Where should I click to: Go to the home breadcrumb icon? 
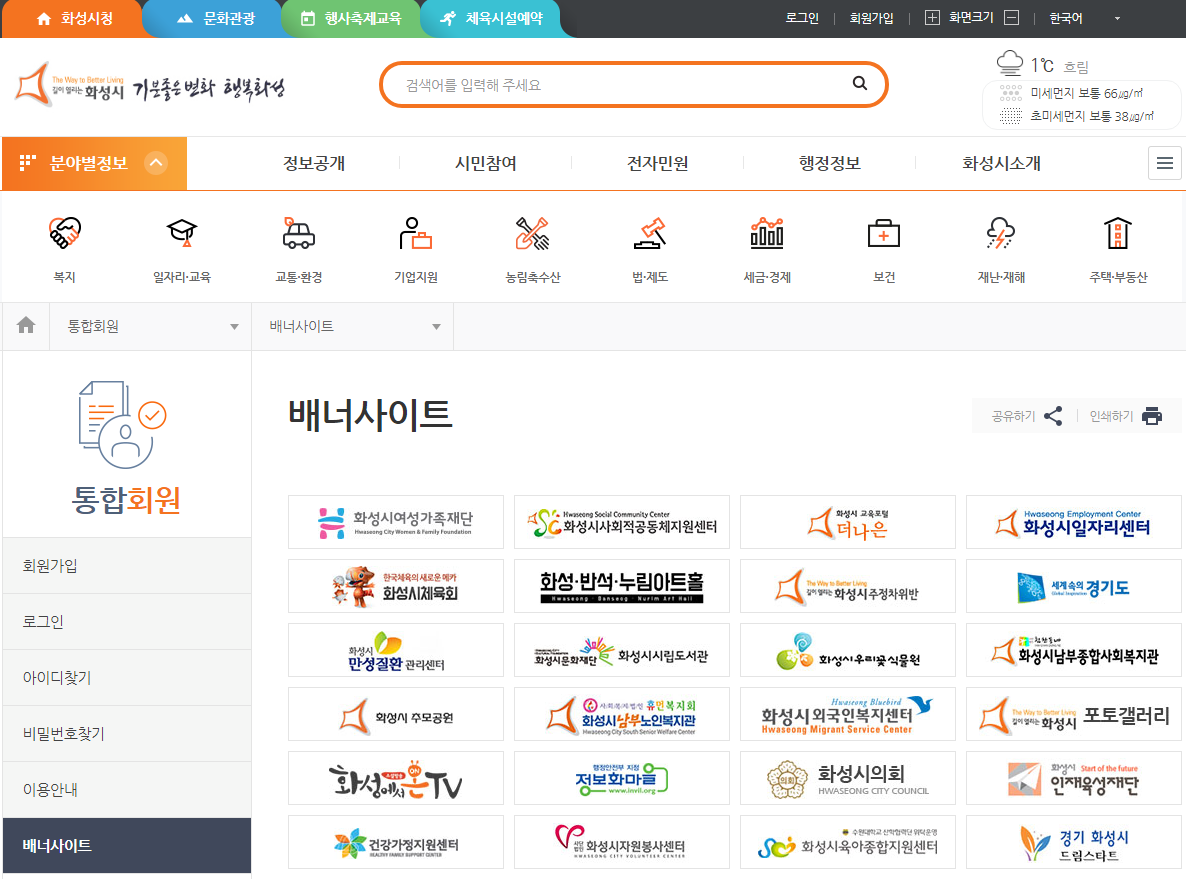[x=26, y=325]
